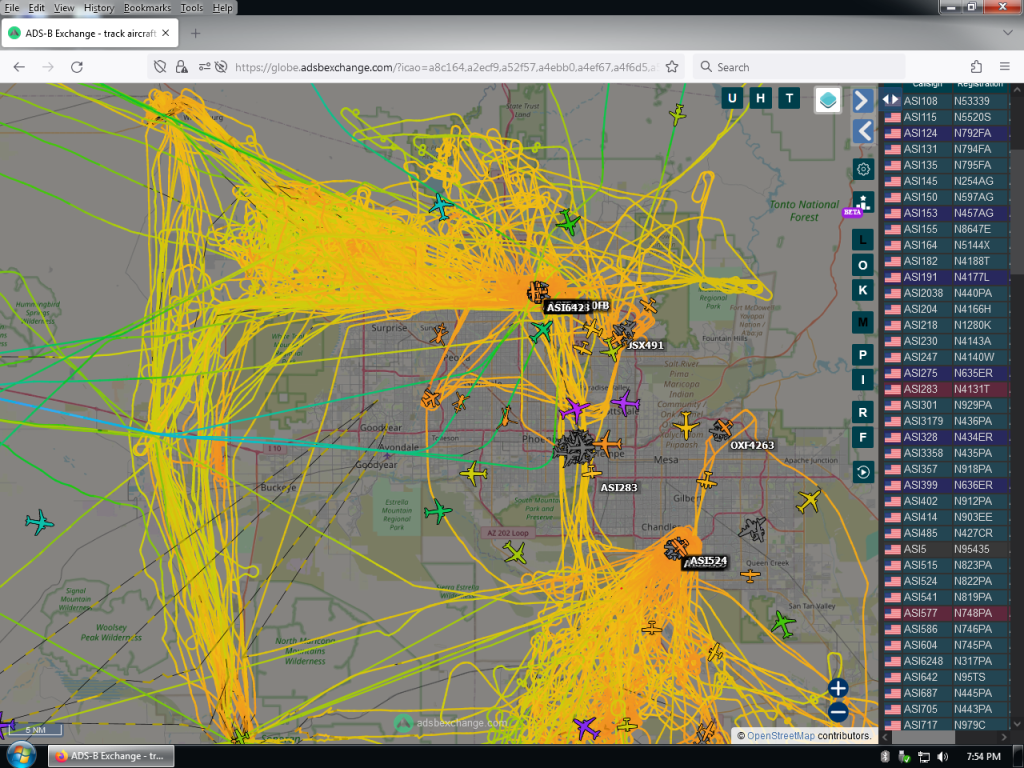Toggle the U filter button
Screen dimensions: 1024x768
(731, 99)
